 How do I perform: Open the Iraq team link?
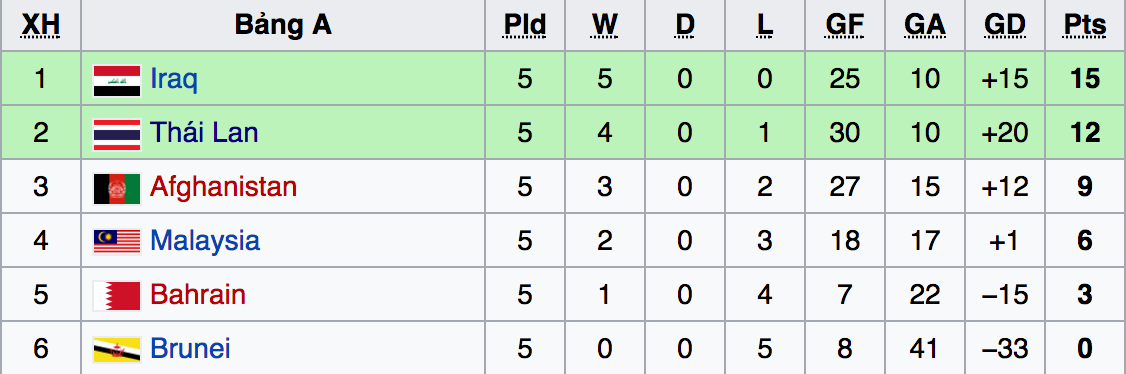(x=174, y=79)
